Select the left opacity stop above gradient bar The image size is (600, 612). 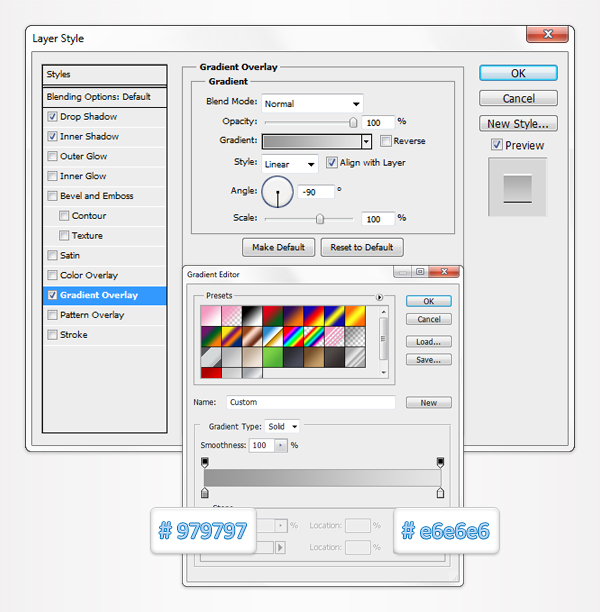point(205,462)
